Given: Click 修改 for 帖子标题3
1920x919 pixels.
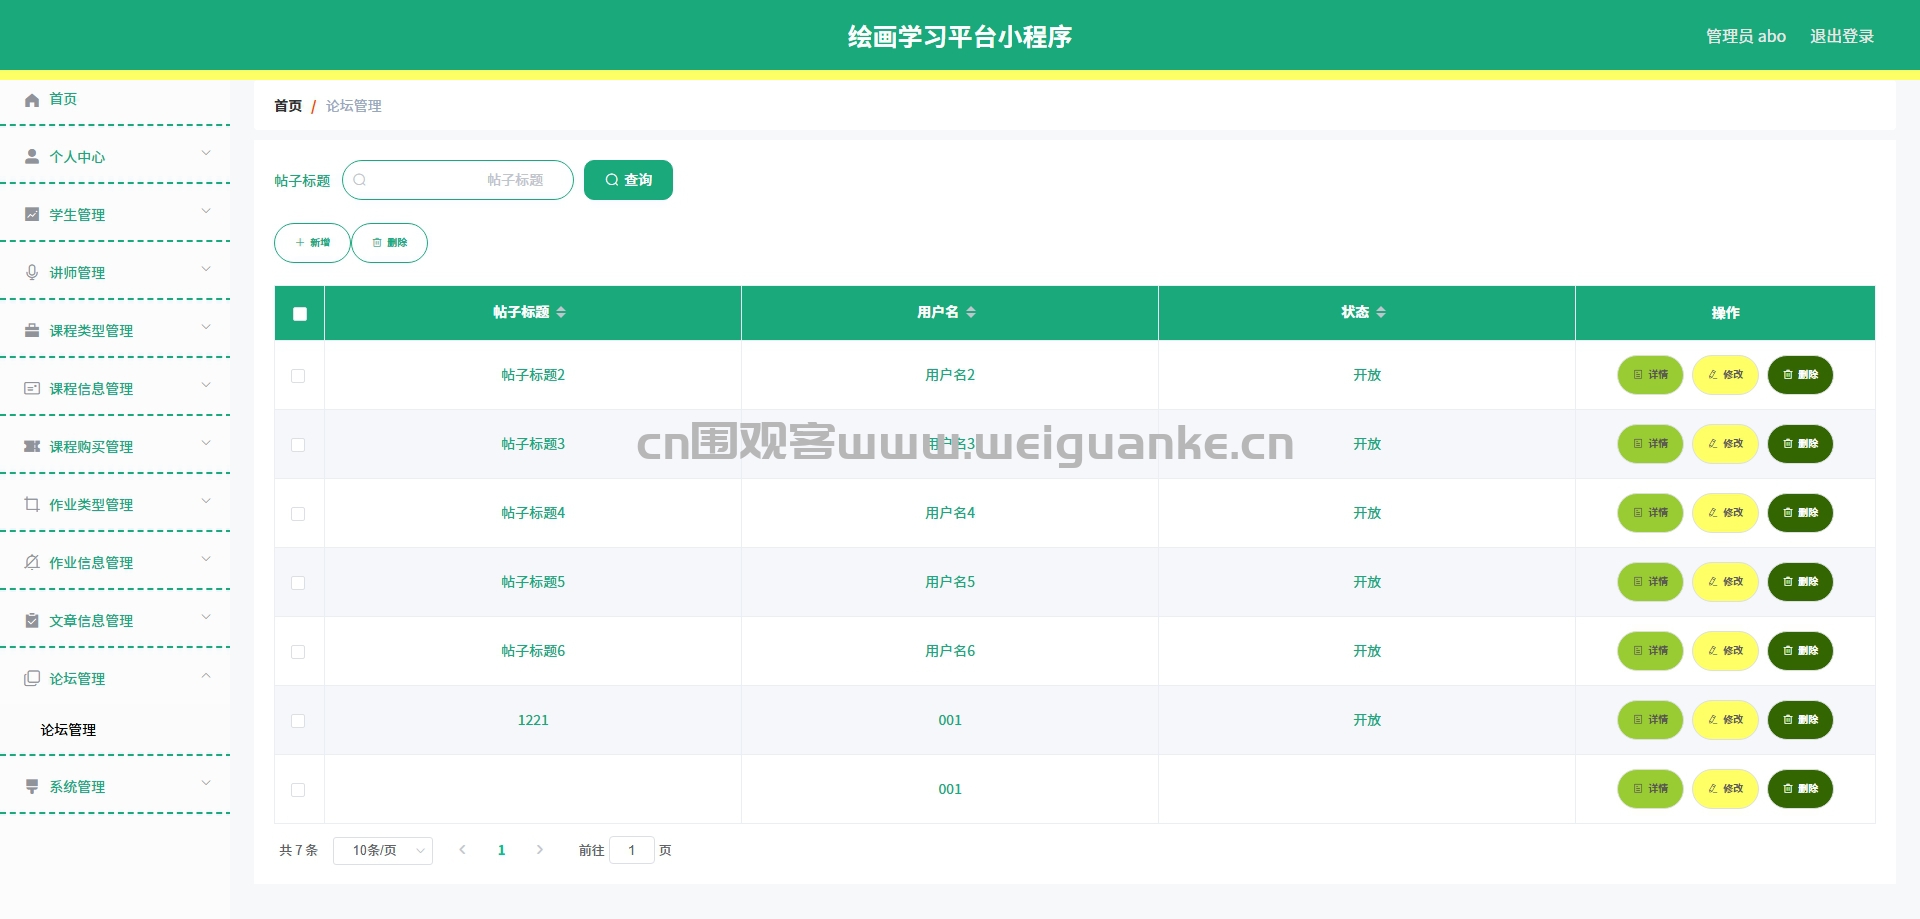Looking at the screenshot, I should [x=1725, y=444].
